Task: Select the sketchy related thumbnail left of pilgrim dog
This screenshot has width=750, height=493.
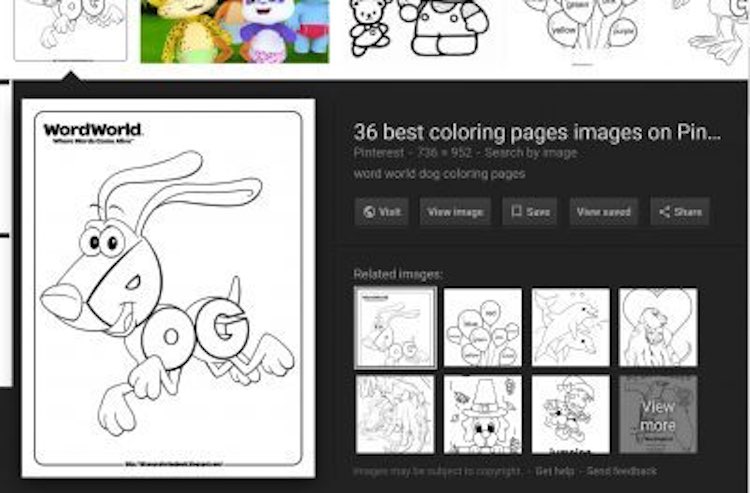Action: tap(395, 414)
